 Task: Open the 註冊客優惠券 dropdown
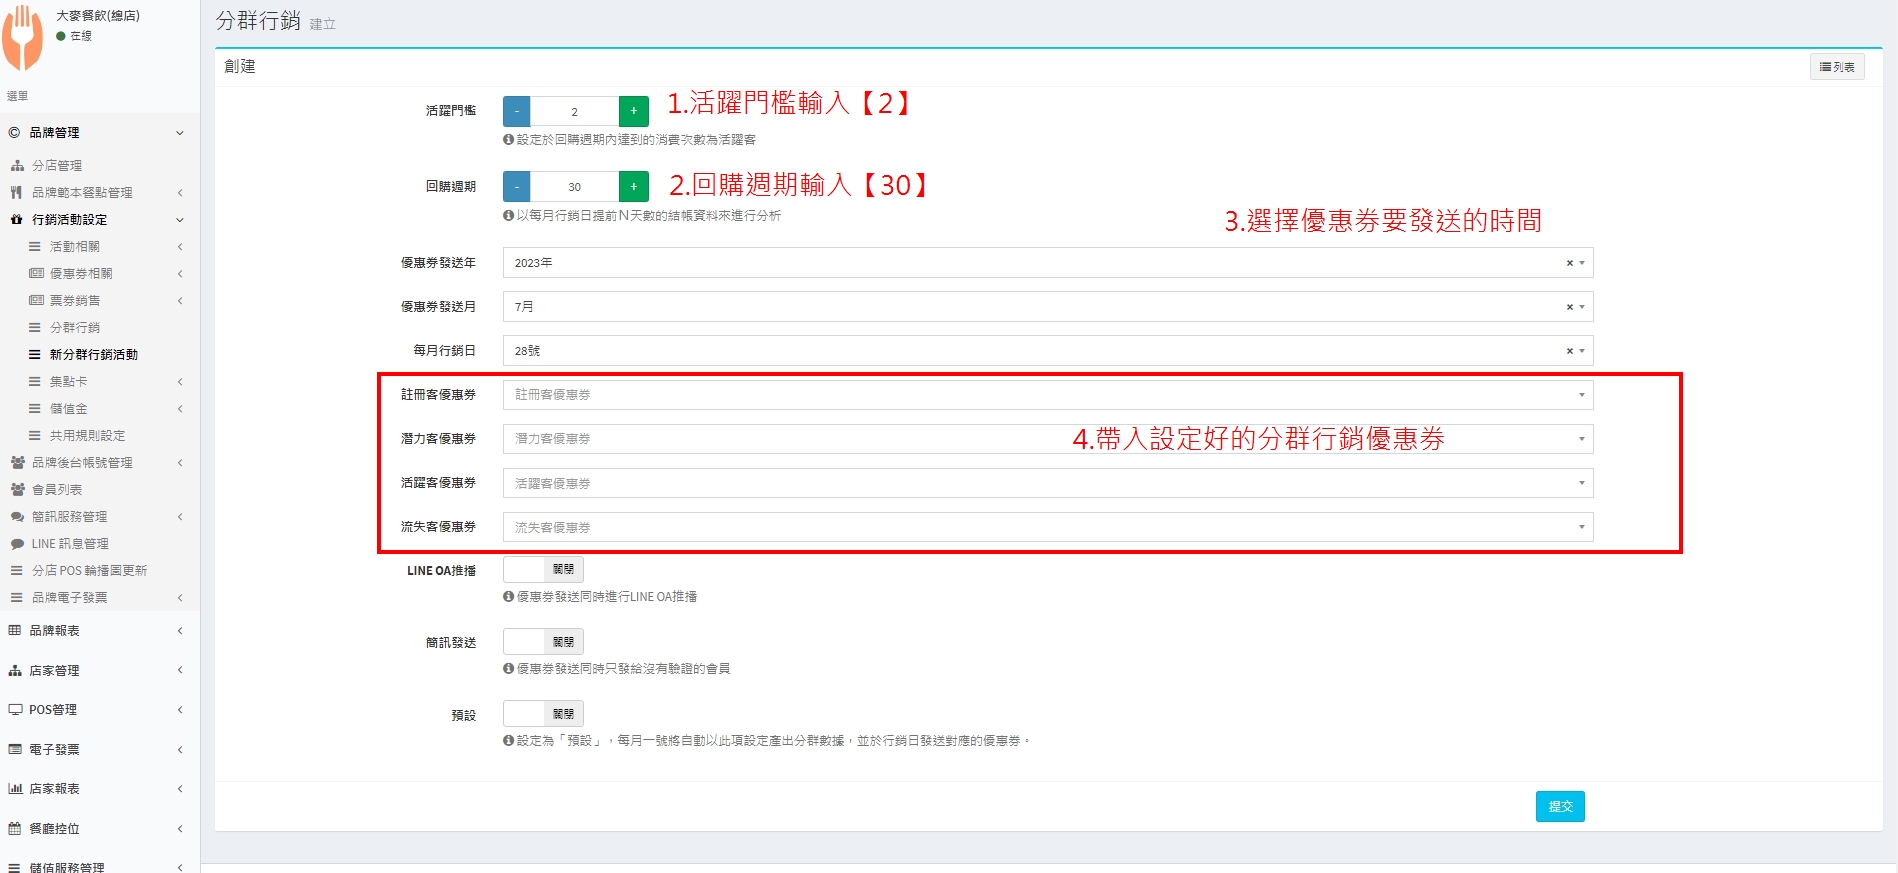pos(1046,395)
